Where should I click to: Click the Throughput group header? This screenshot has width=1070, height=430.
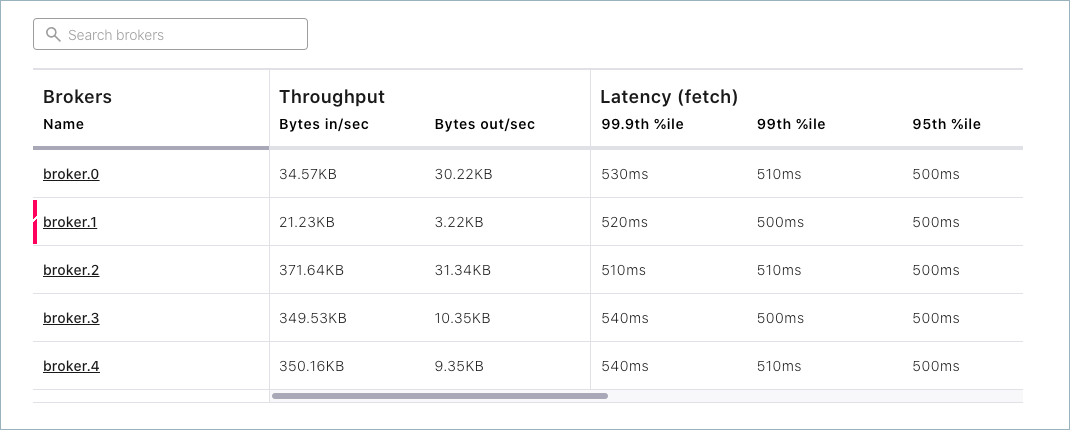coord(332,97)
